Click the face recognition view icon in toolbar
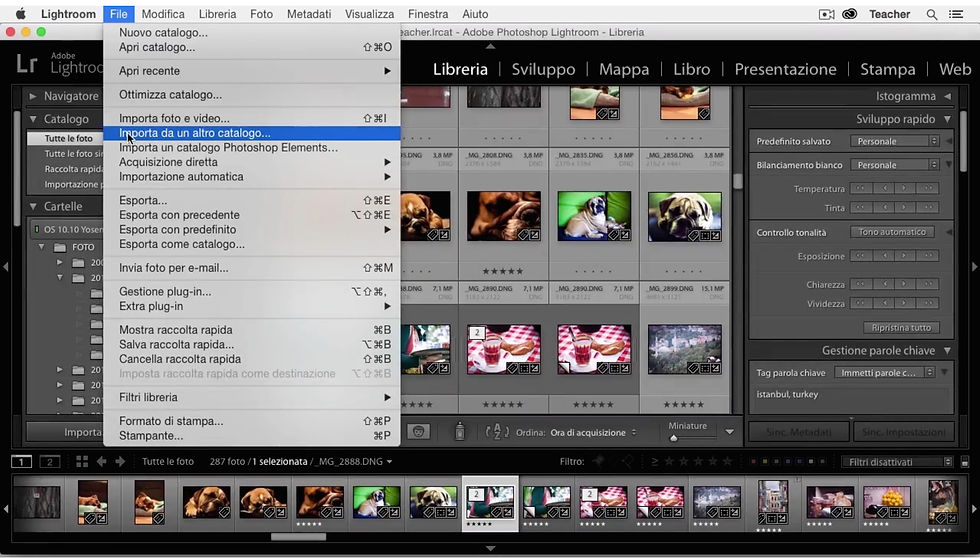 point(419,432)
